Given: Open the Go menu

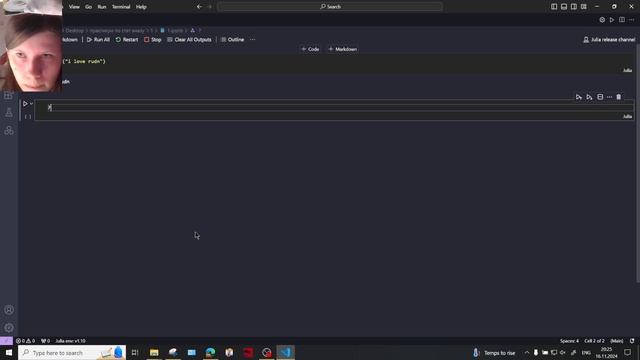Looking at the screenshot, I should [x=88, y=7].
